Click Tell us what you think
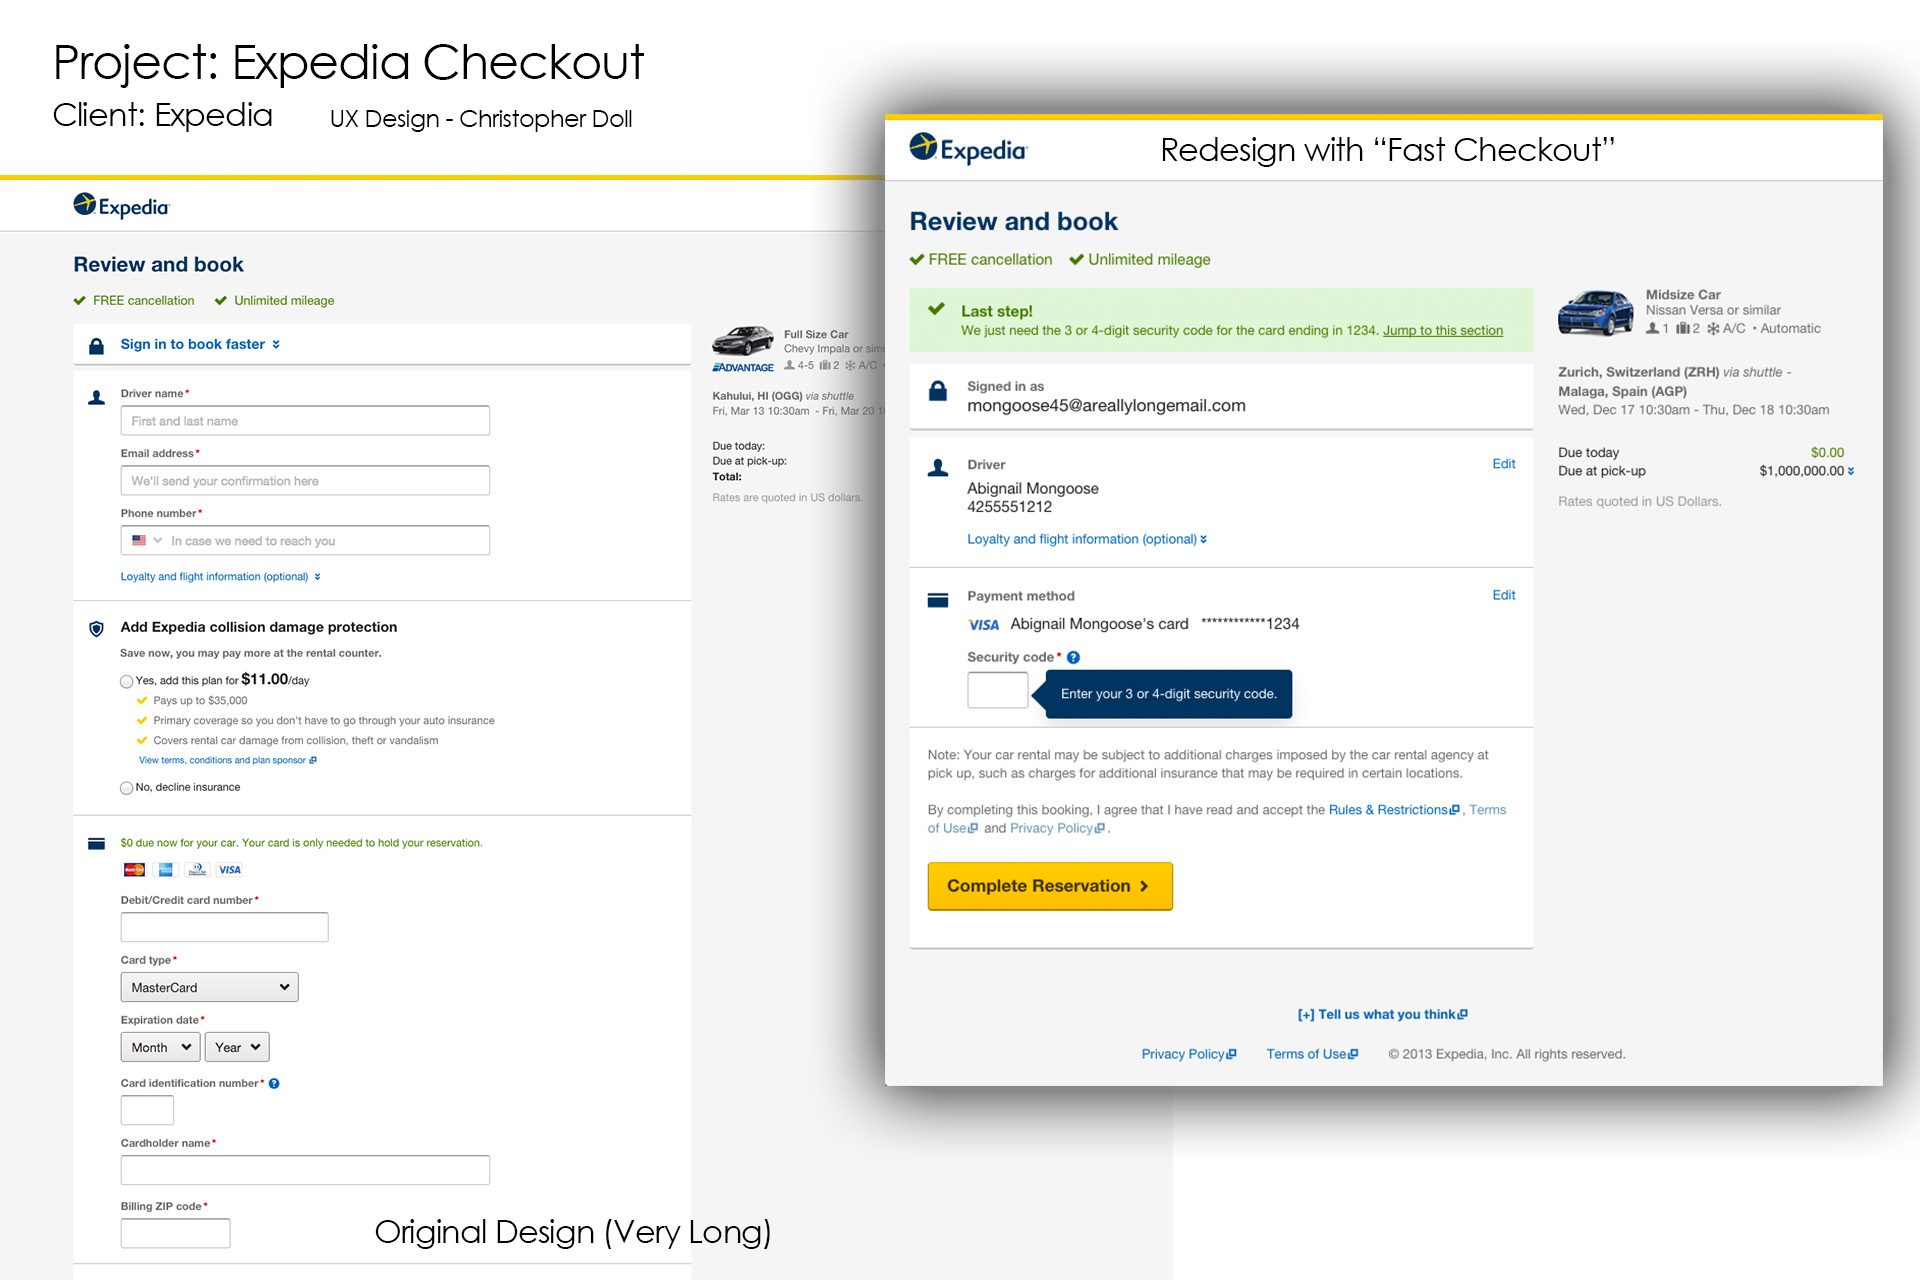The width and height of the screenshot is (1920, 1280). (x=1383, y=1014)
